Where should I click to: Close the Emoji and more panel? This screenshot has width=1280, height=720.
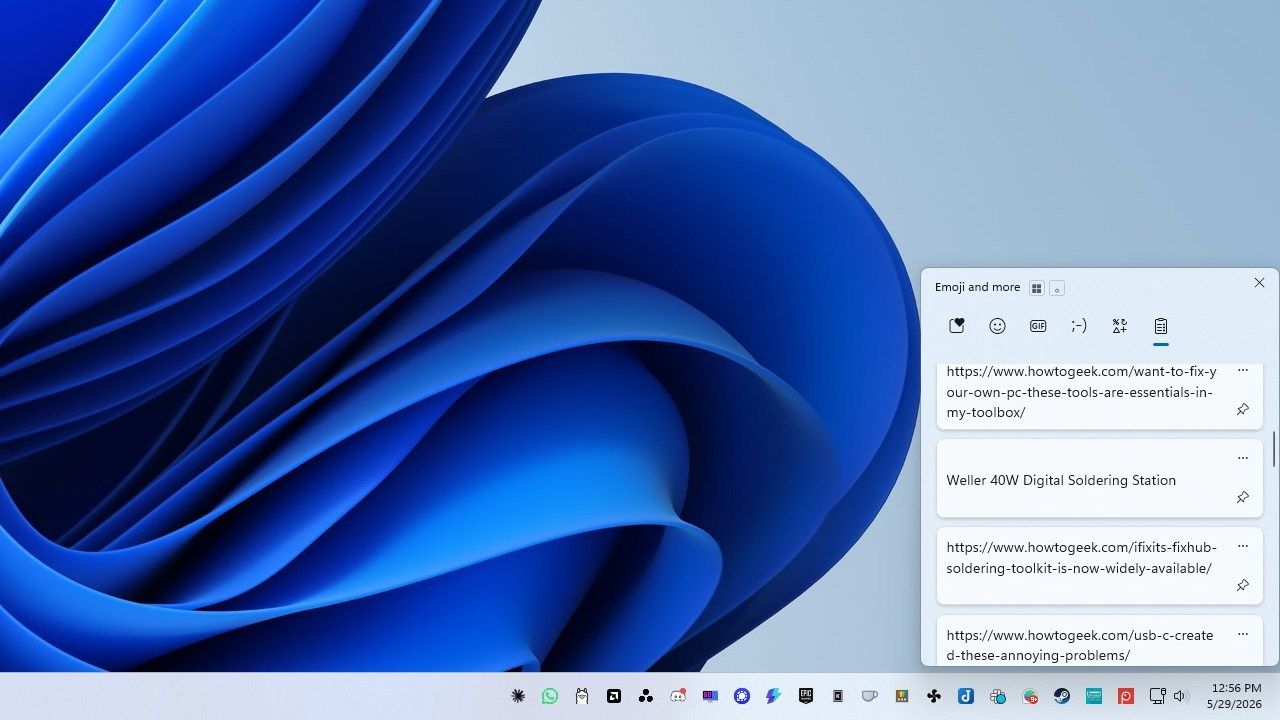click(x=1259, y=283)
